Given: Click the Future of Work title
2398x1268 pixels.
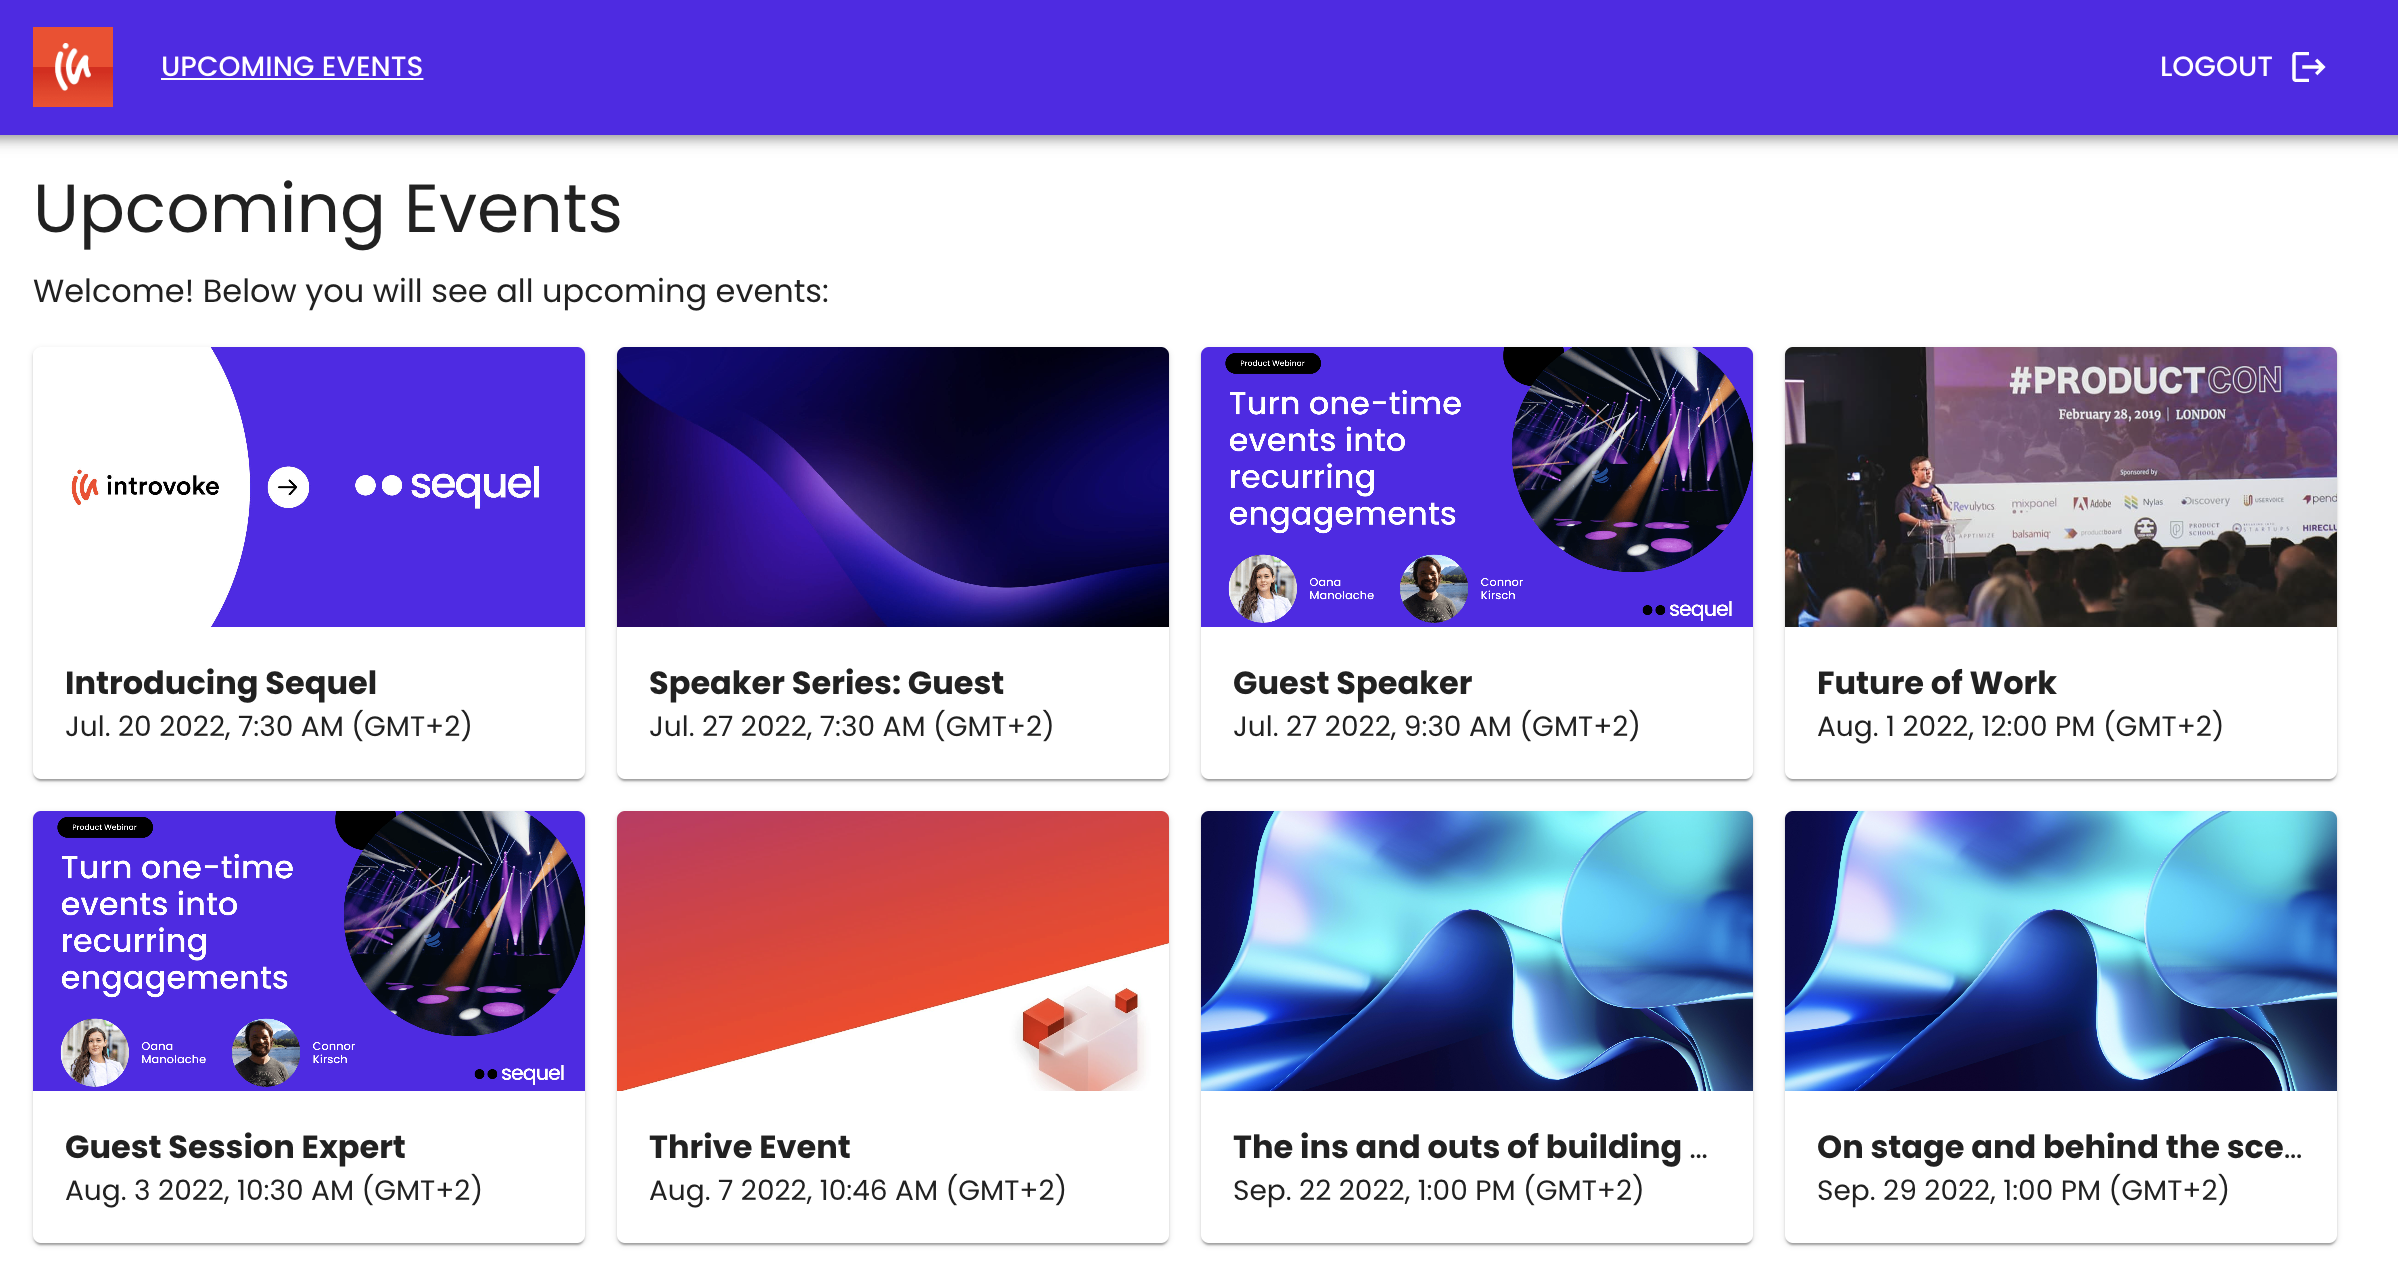Looking at the screenshot, I should point(1936,683).
